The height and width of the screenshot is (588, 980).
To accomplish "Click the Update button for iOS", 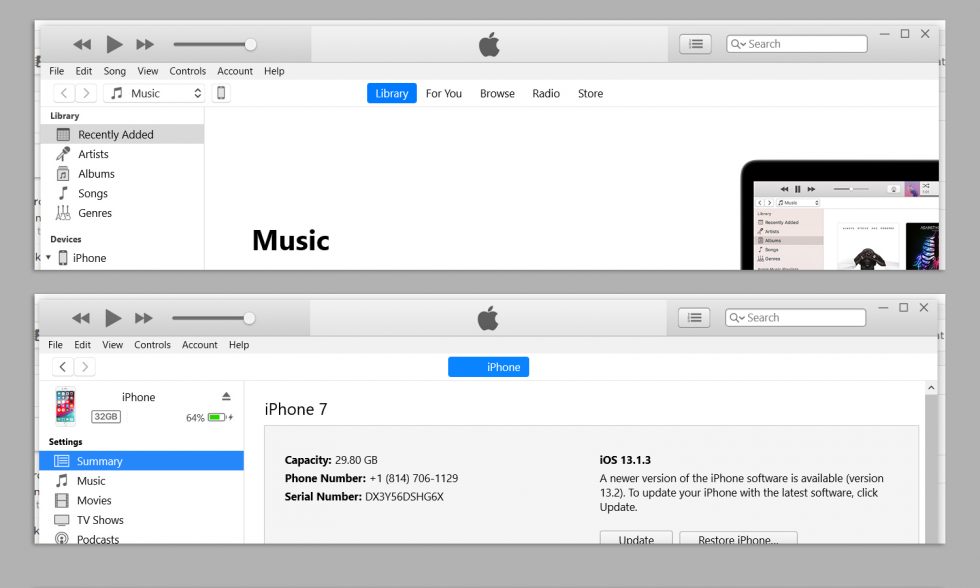I will (636, 539).
